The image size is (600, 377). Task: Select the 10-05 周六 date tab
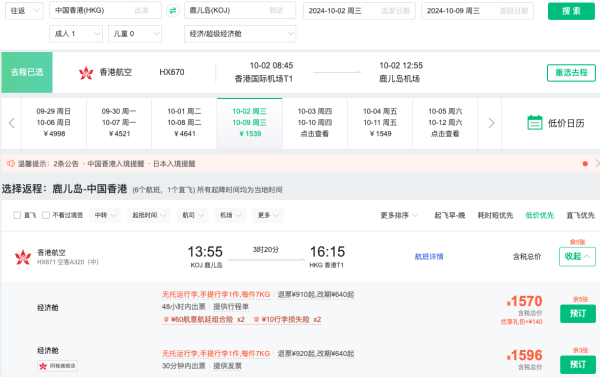click(445, 123)
